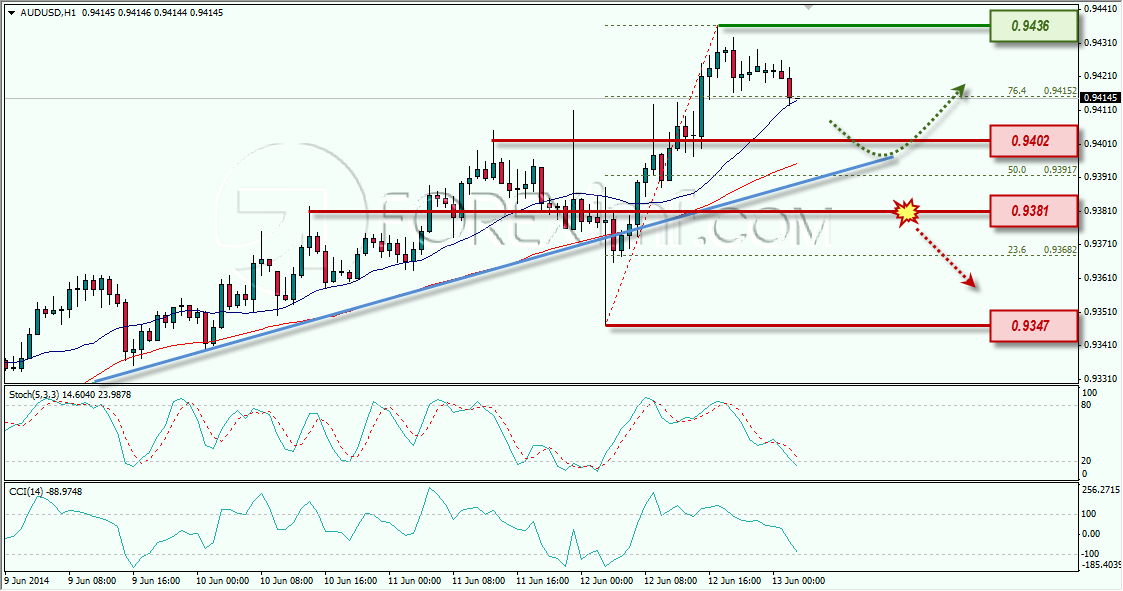
Task: Click the 12 Jun 16:00 time label
Action: (x=735, y=580)
